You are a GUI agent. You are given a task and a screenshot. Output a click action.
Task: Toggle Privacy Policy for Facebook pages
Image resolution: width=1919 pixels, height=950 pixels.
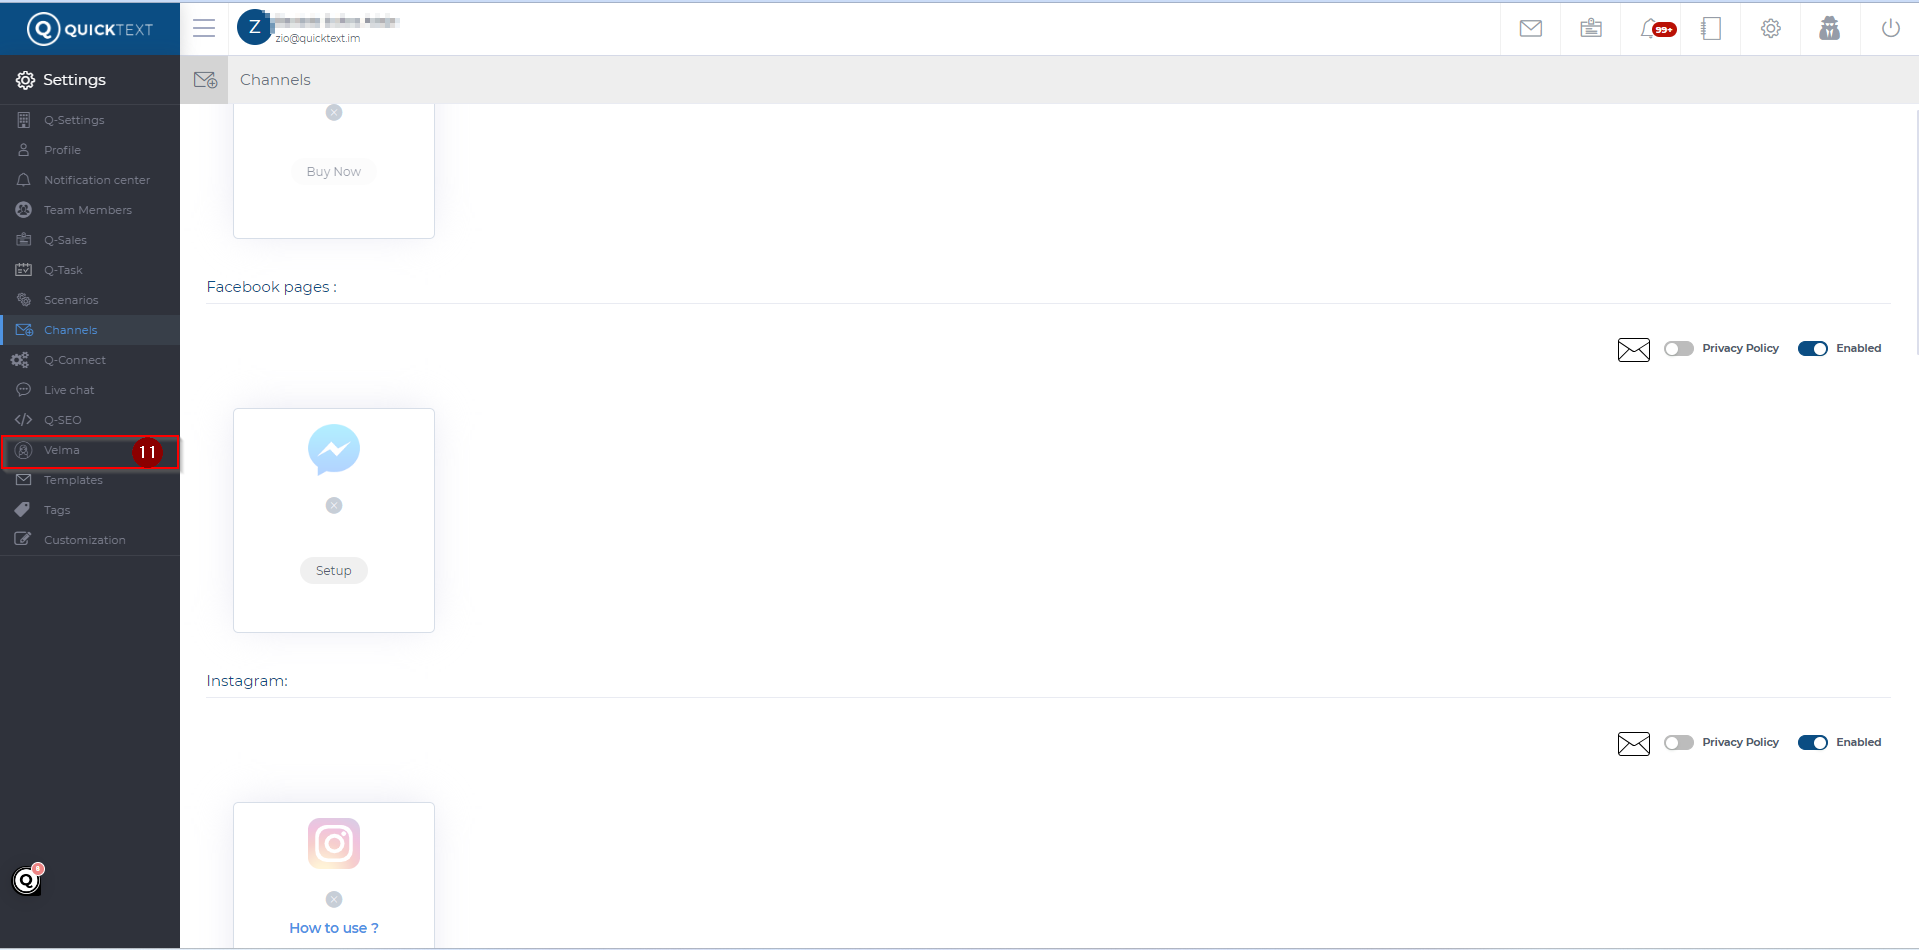pos(1678,349)
